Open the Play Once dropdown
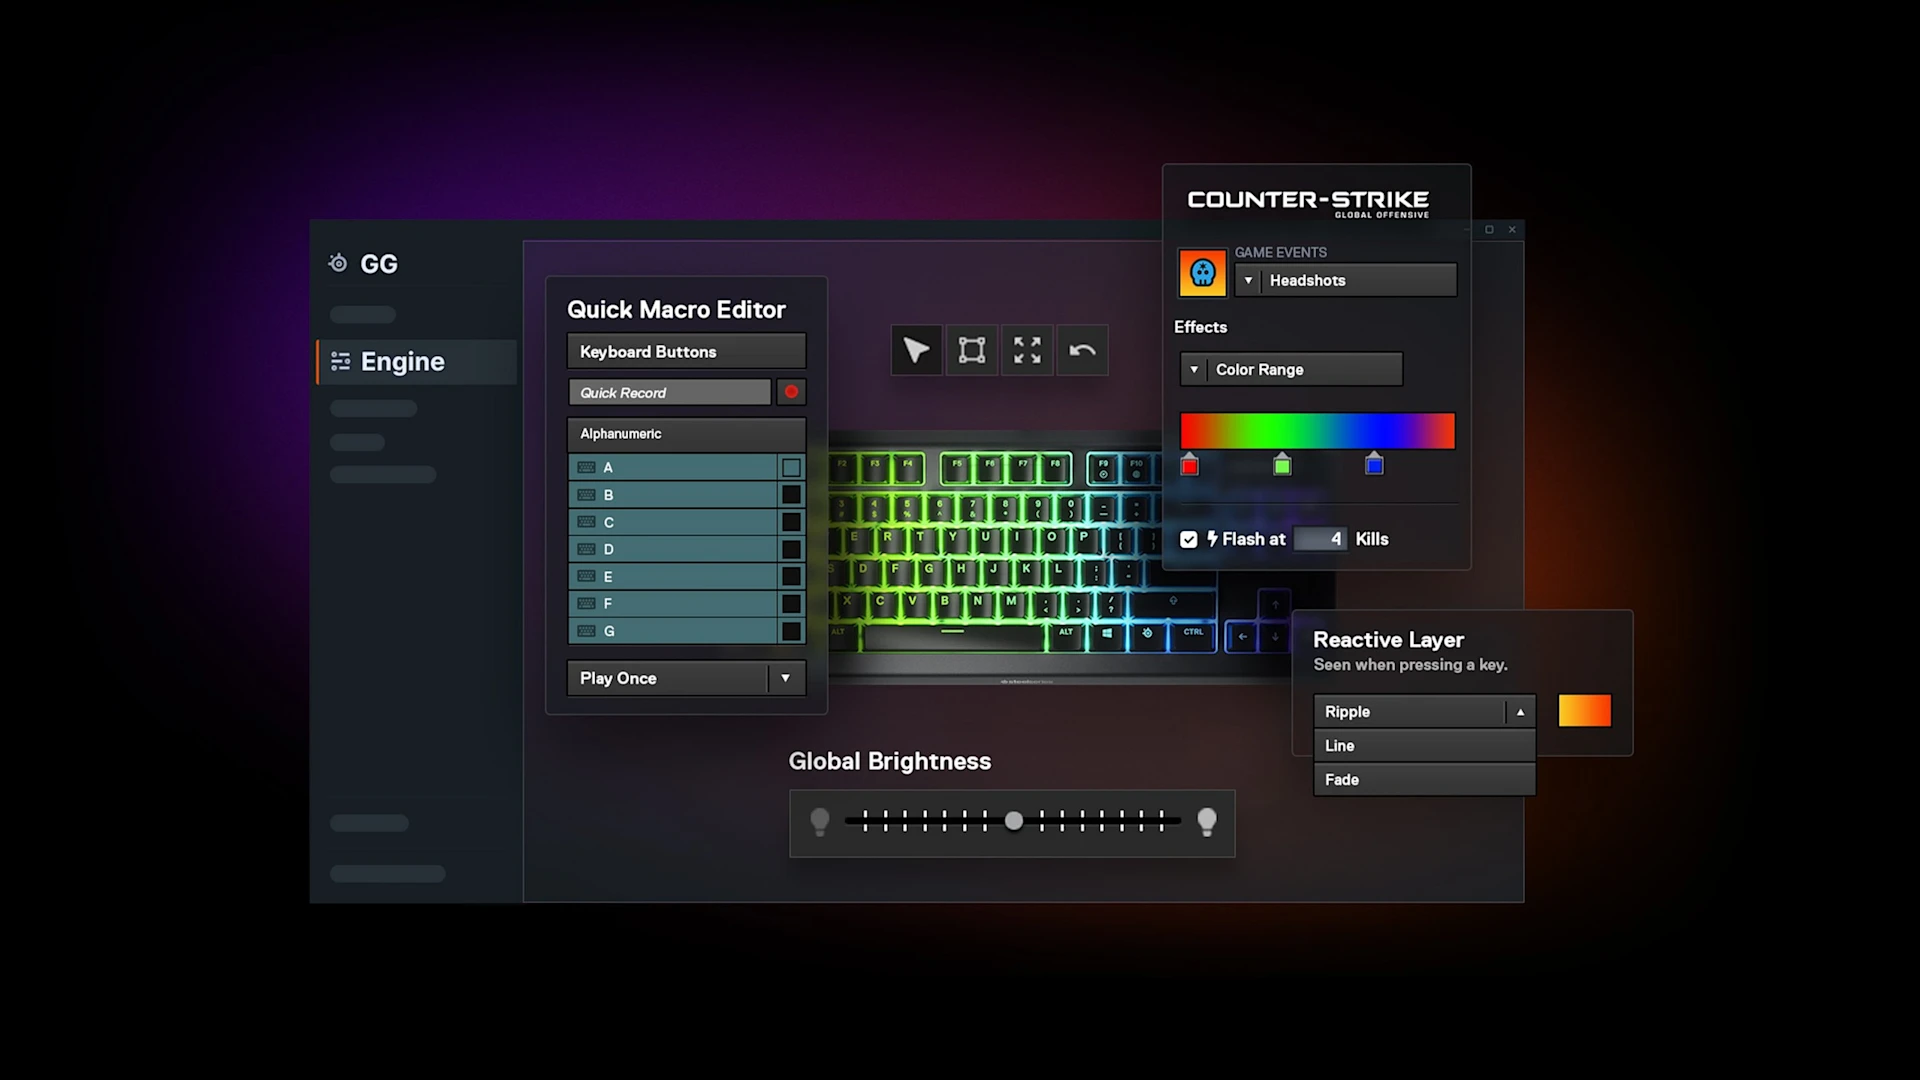Image resolution: width=1920 pixels, height=1080 pixels. [785, 678]
